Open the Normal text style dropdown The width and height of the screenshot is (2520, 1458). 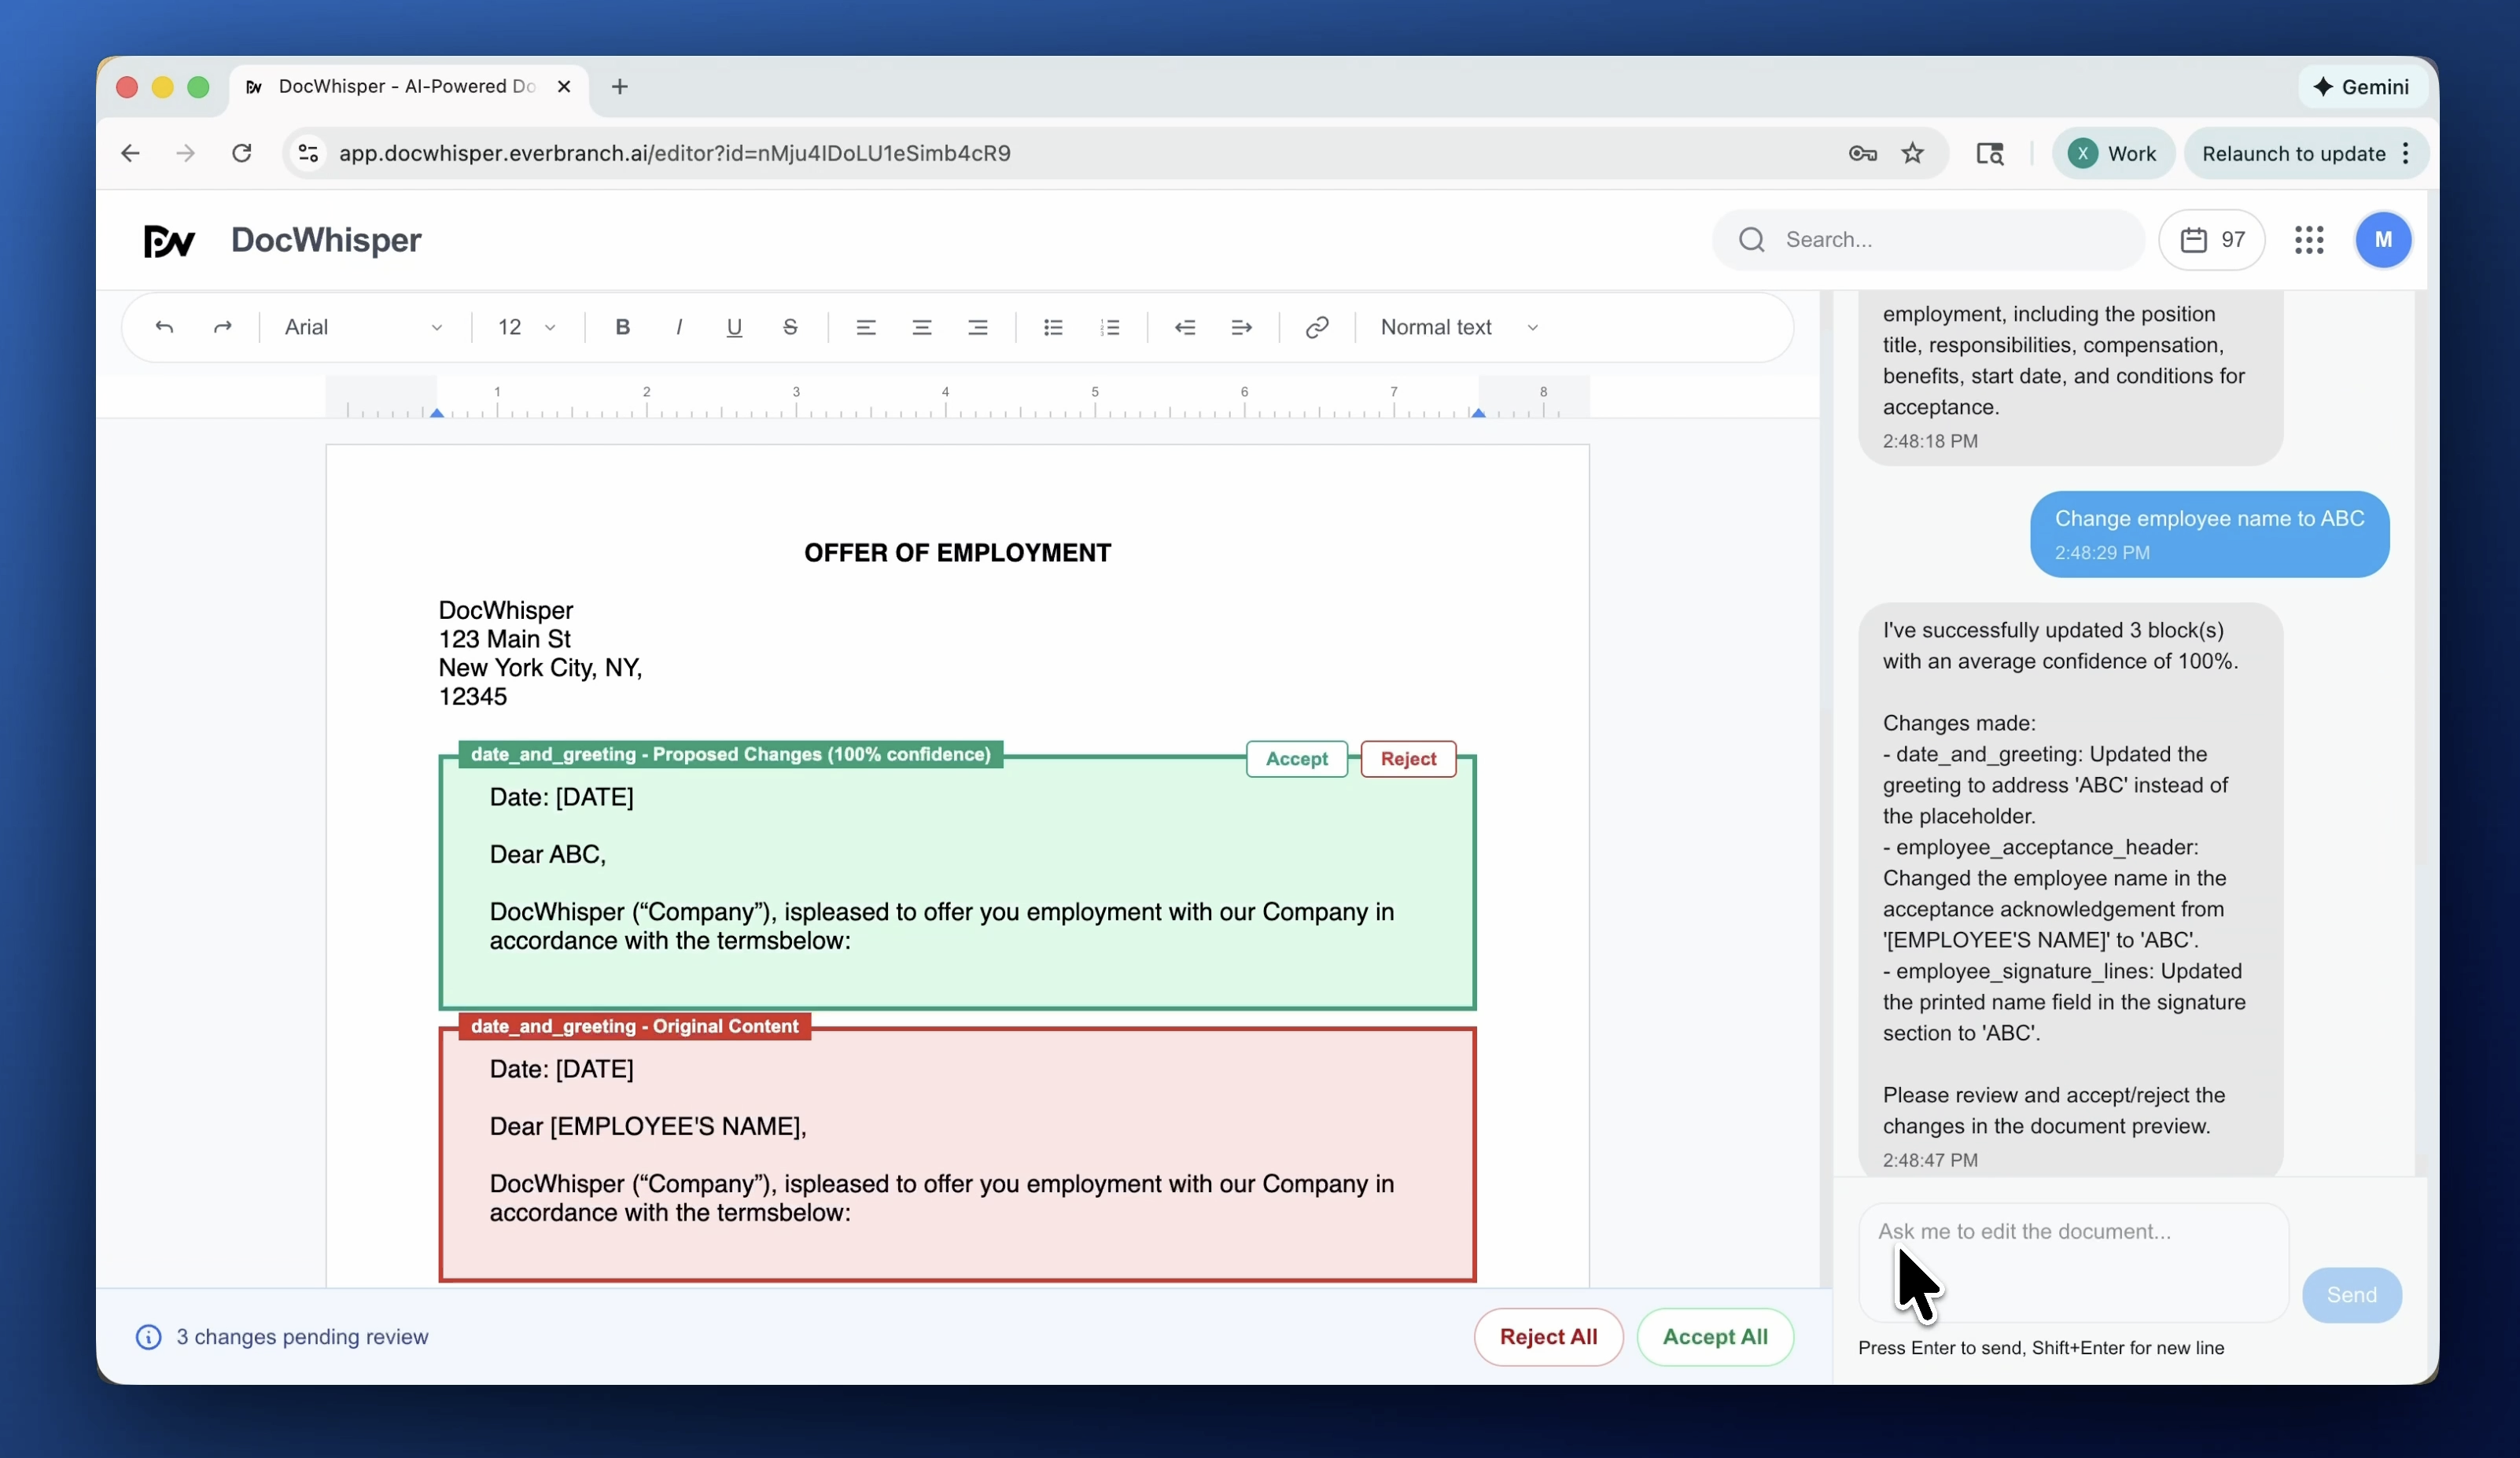pos(1459,327)
